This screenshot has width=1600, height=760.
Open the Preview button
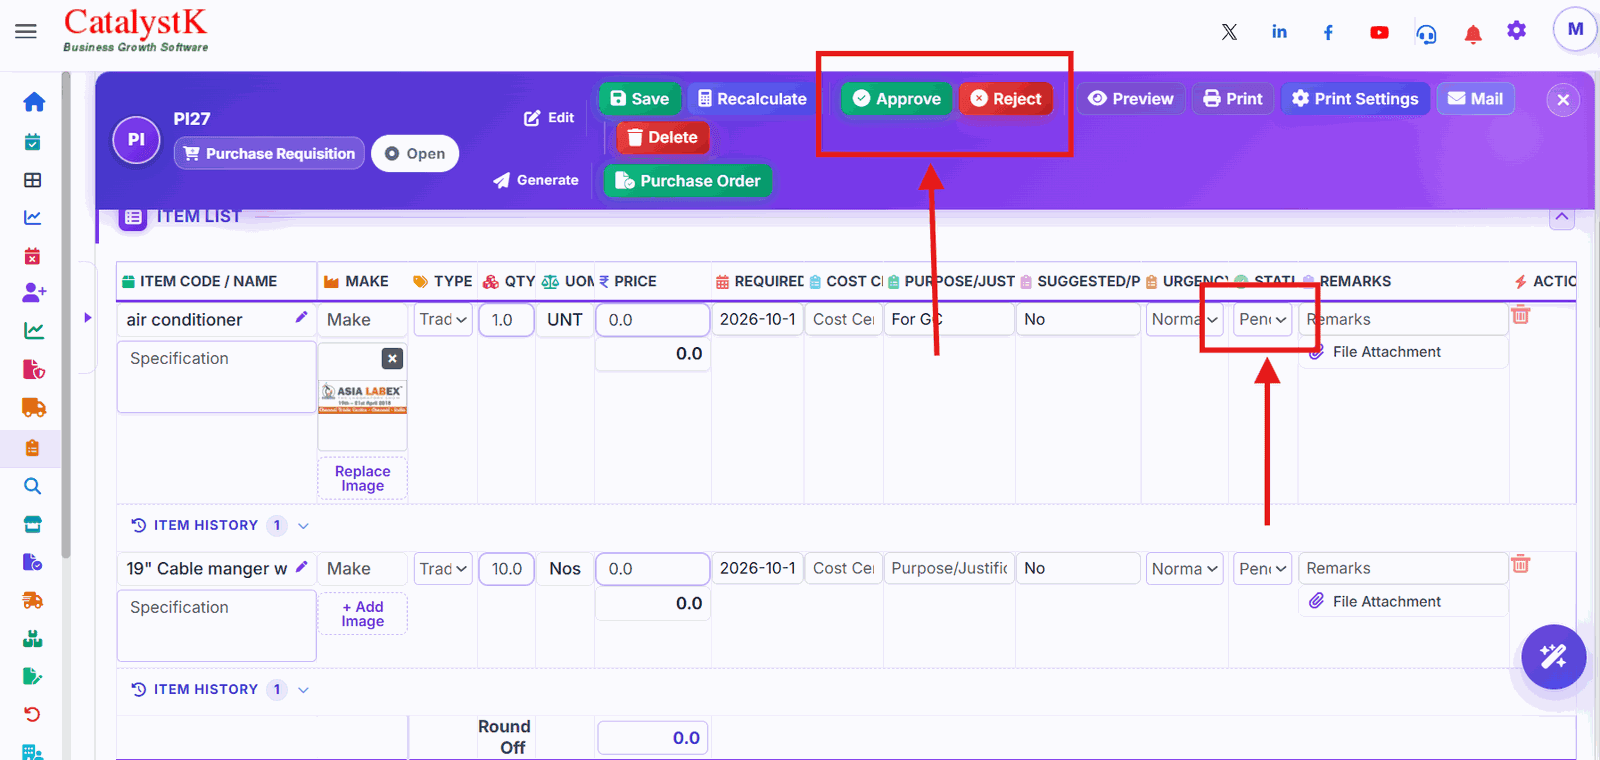[1131, 98]
